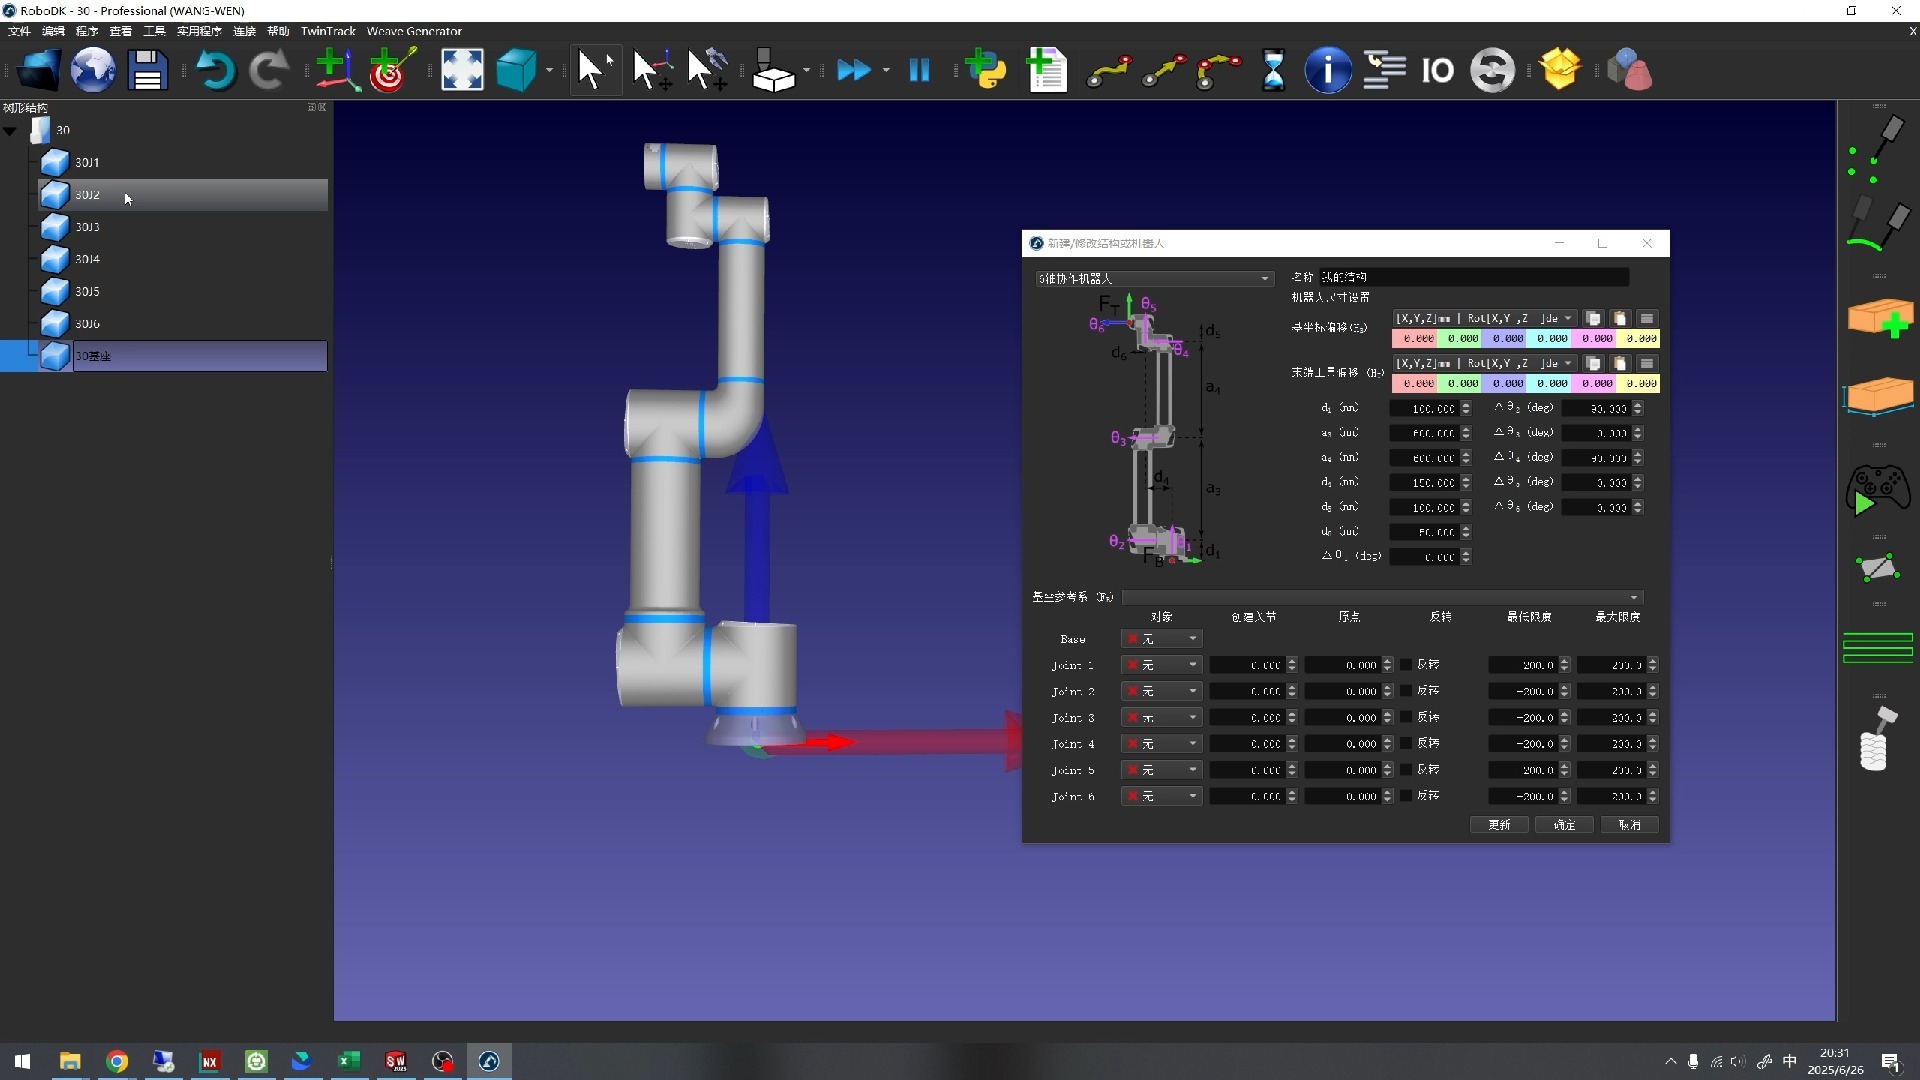
Task: Click the Add Python program icon
Action: (986, 71)
